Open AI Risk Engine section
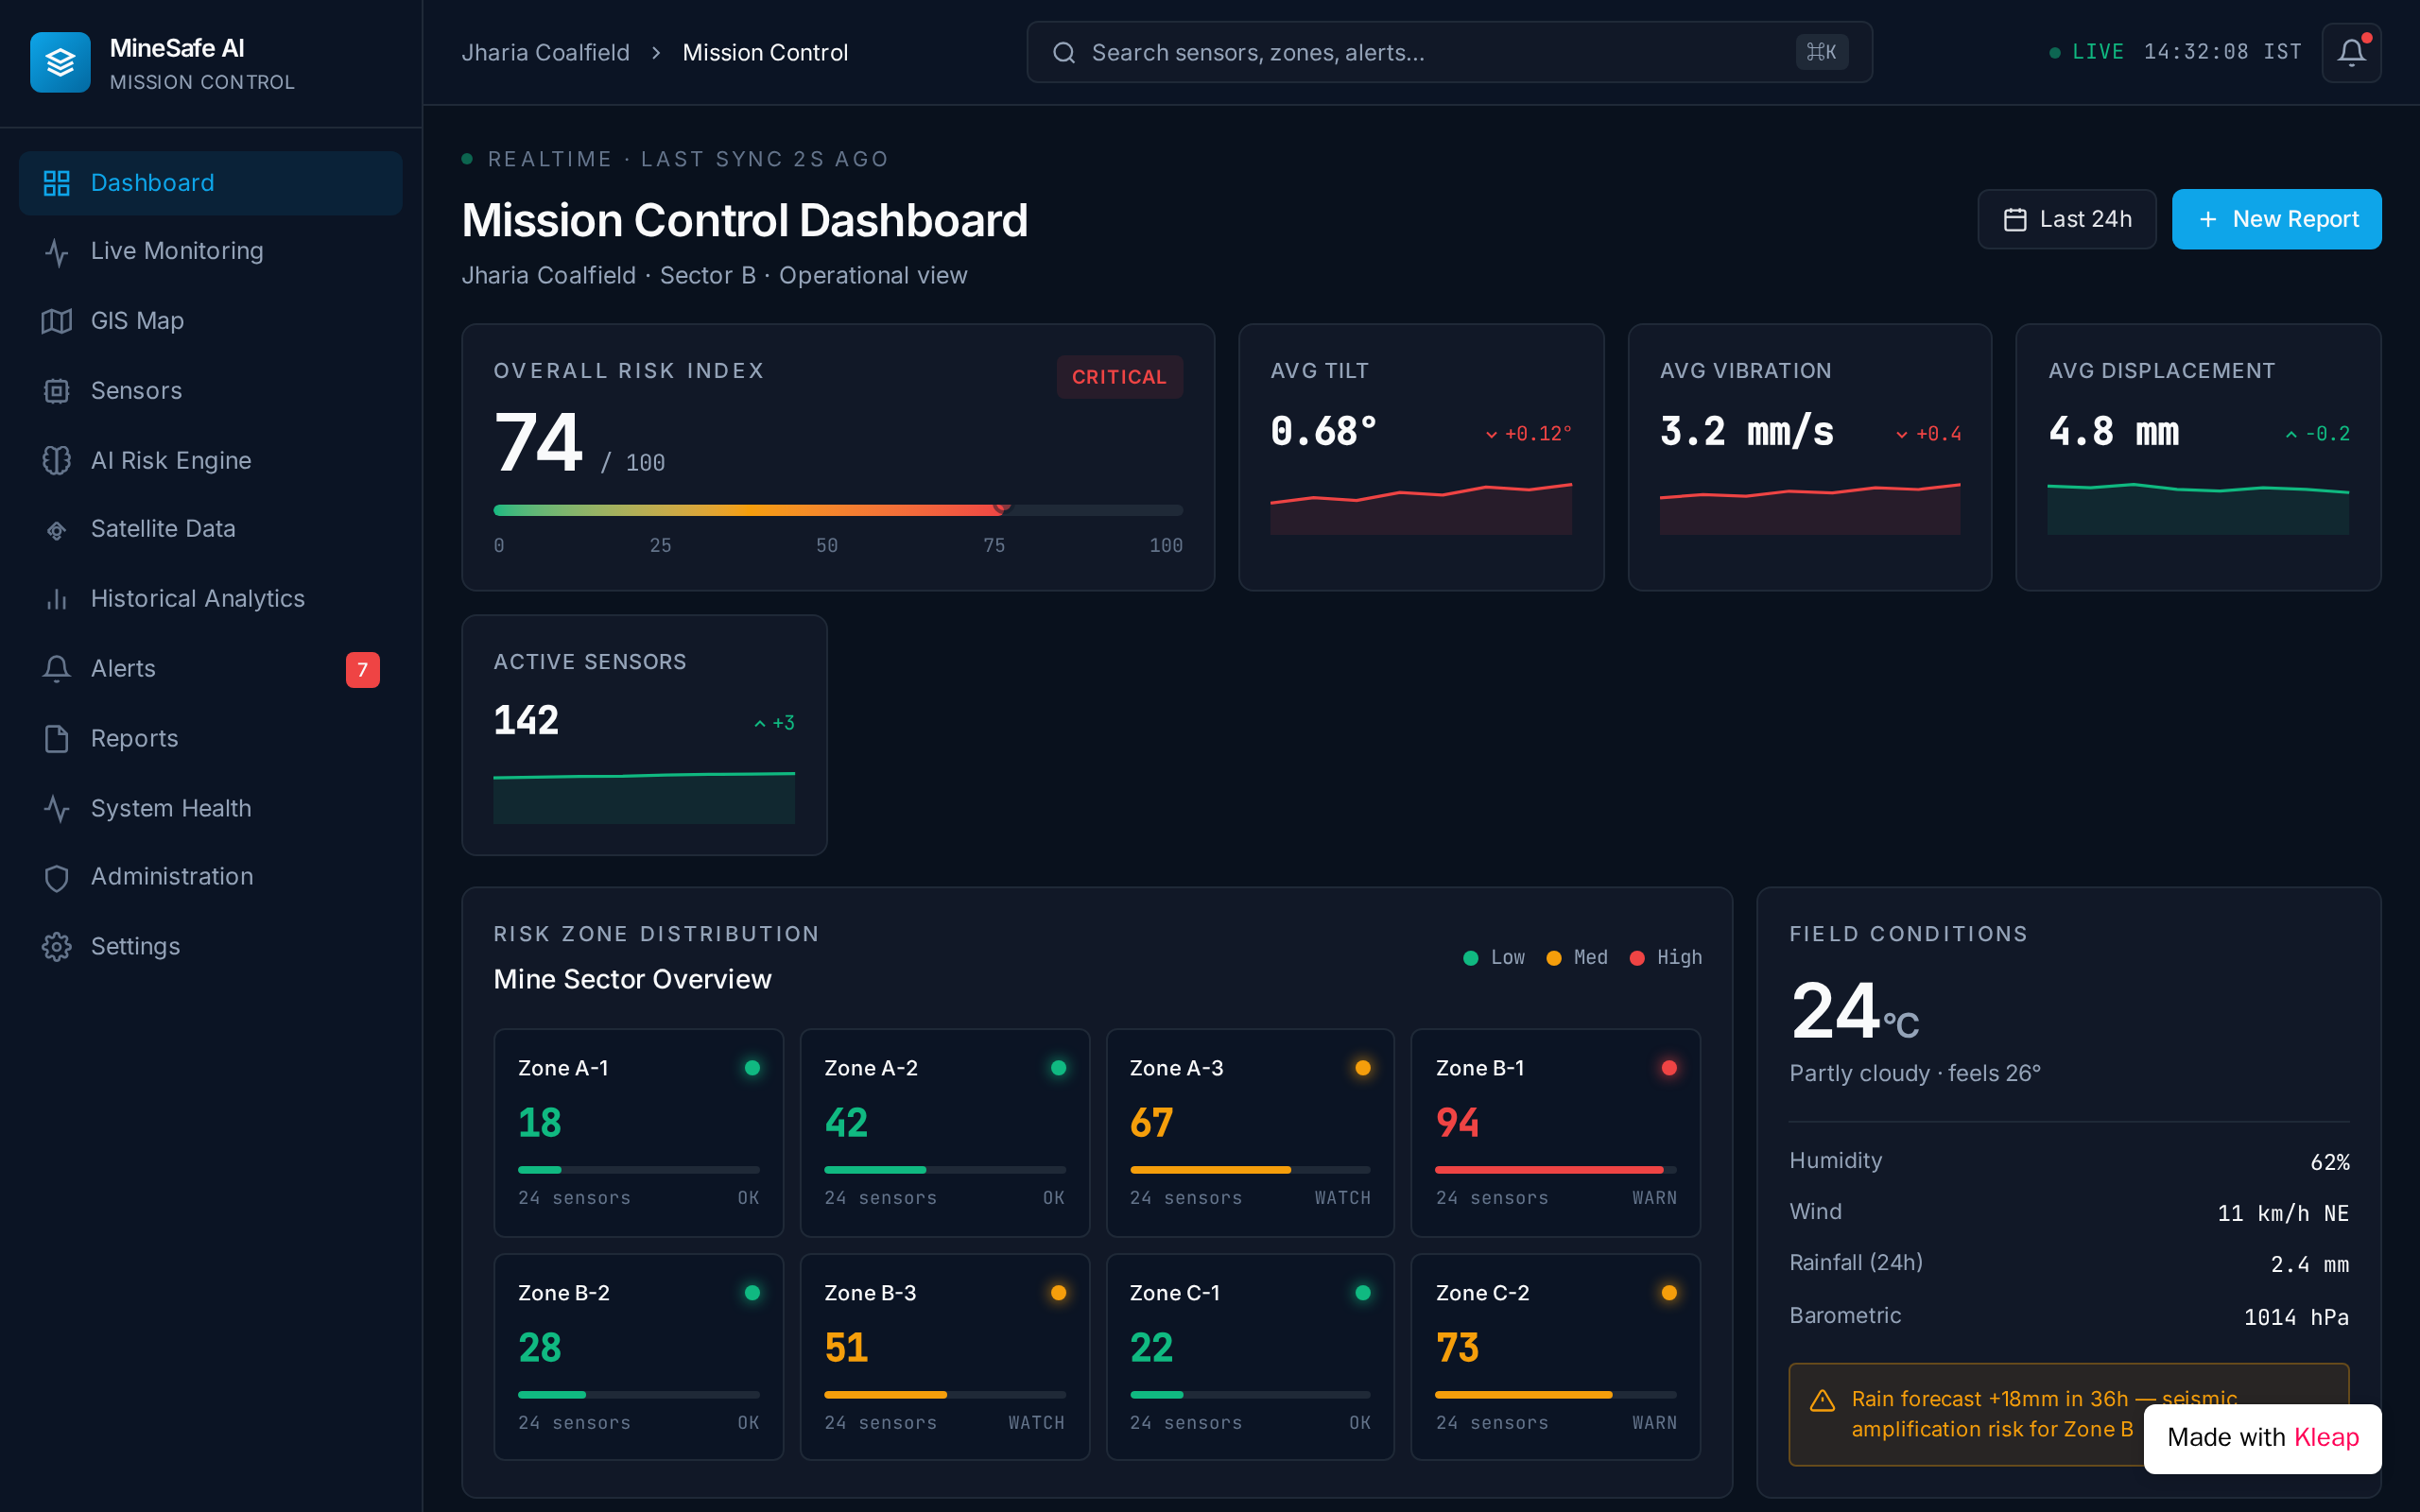This screenshot has height=1512, width=2420. click(x=210, y=460)
